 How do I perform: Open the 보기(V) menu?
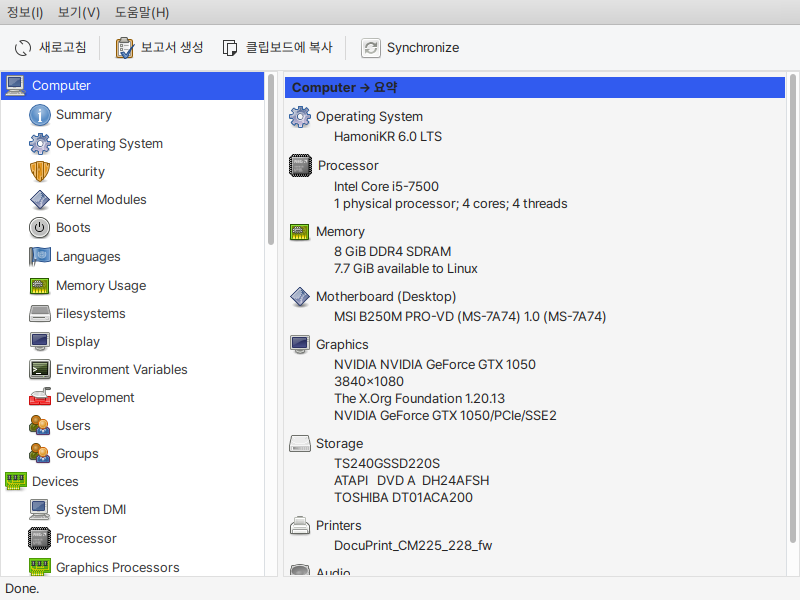[x=79, y=13]
